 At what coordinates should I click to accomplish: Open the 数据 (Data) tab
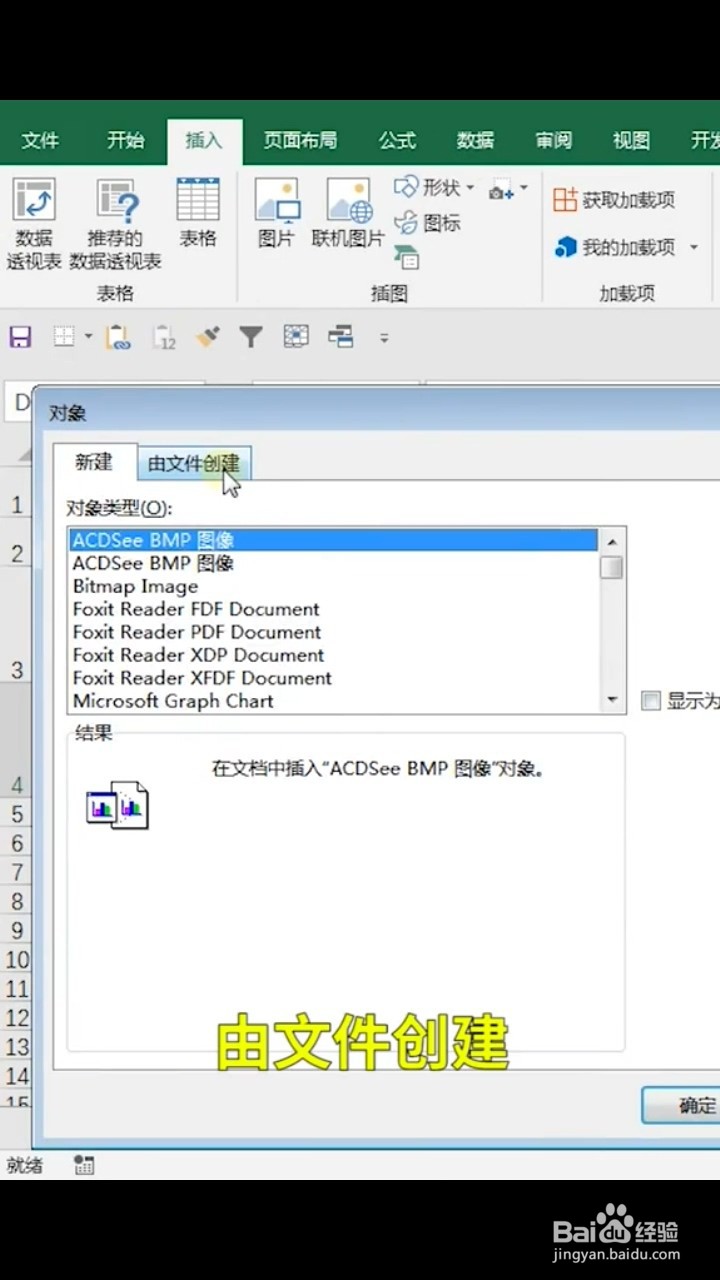click(x=475, y=141)
